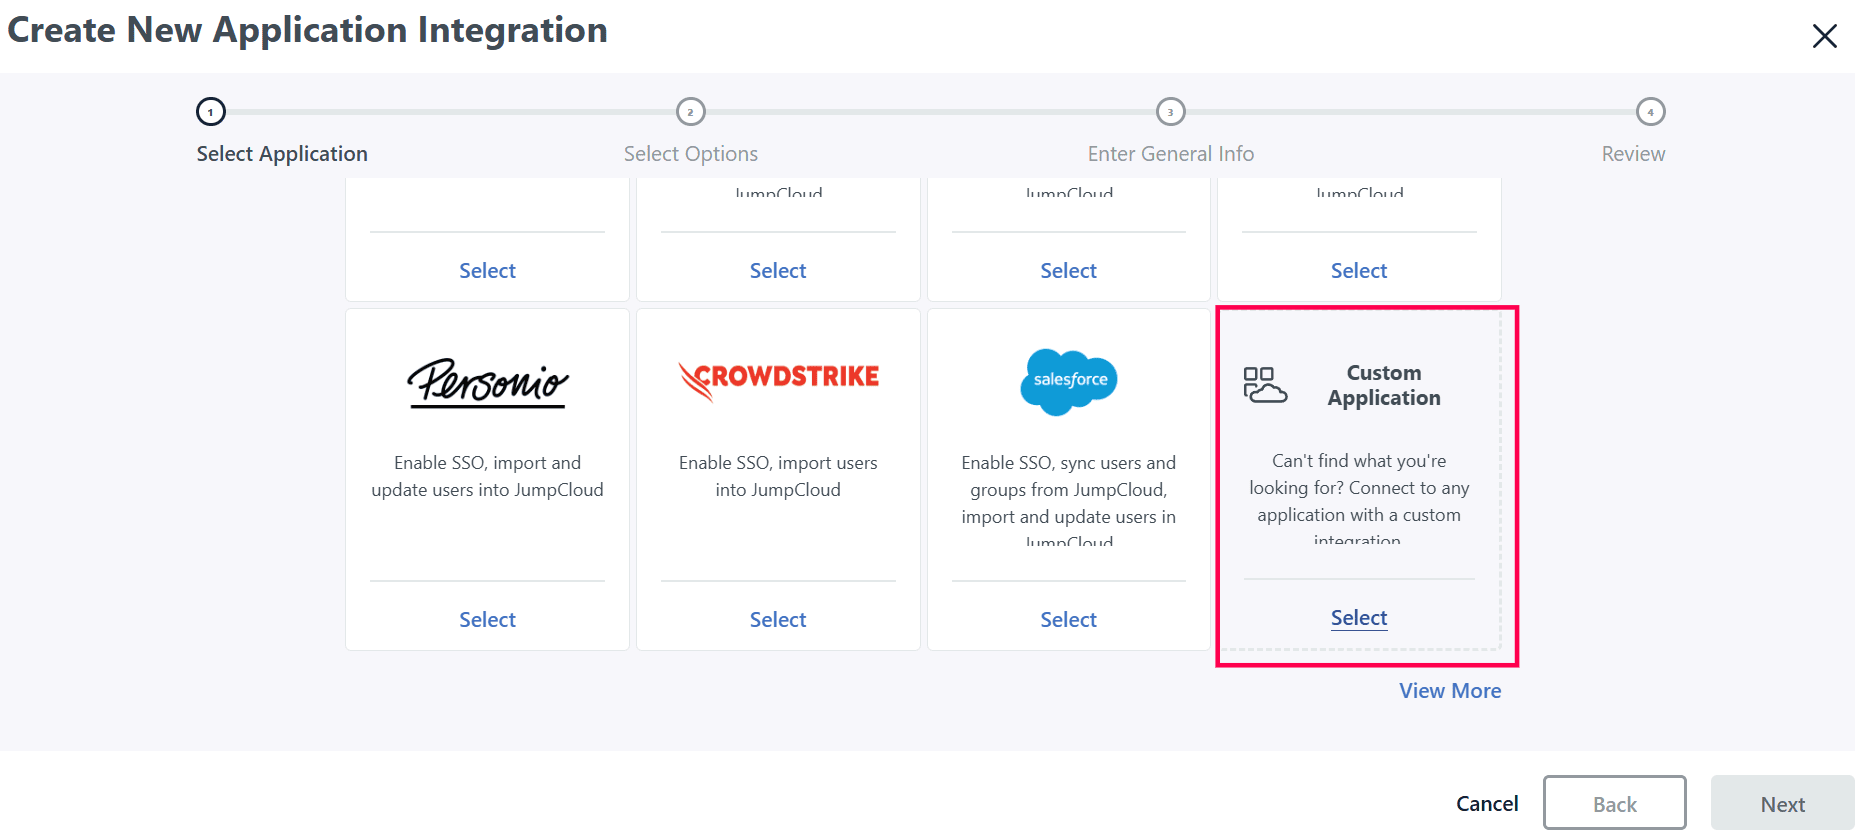Select the Personio application

487,620
